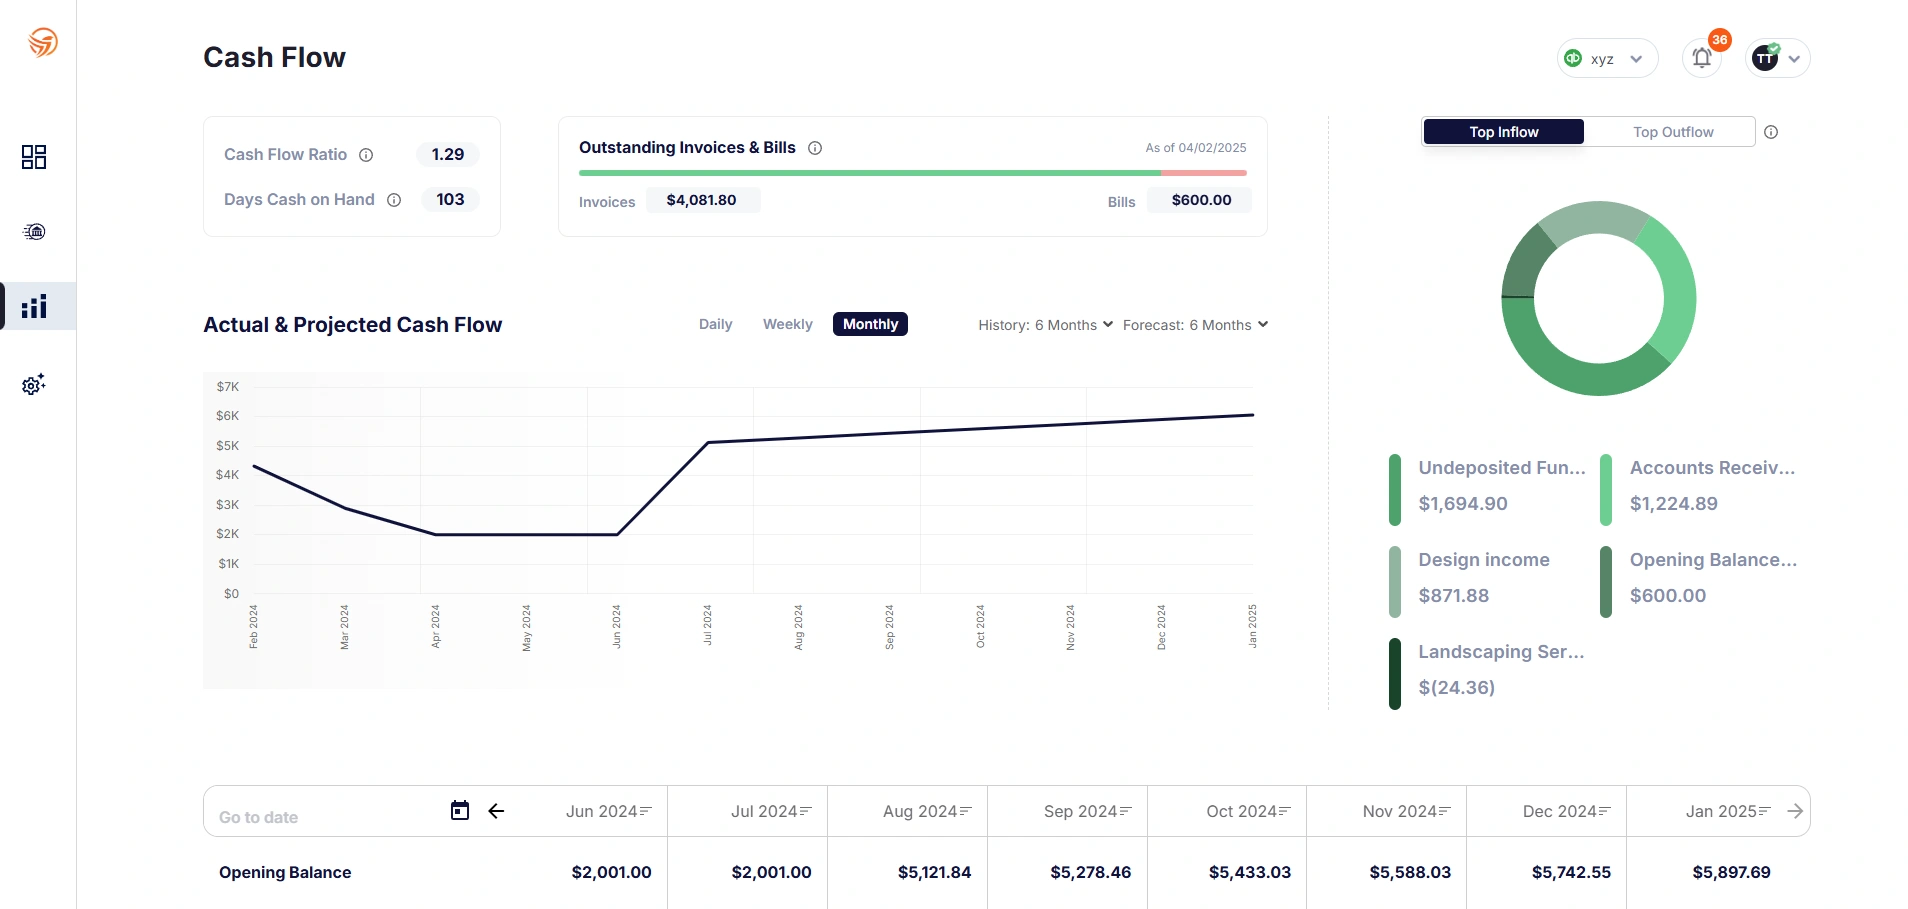
Task: Open the xyz company selector dropdown
Action: 1607,59
